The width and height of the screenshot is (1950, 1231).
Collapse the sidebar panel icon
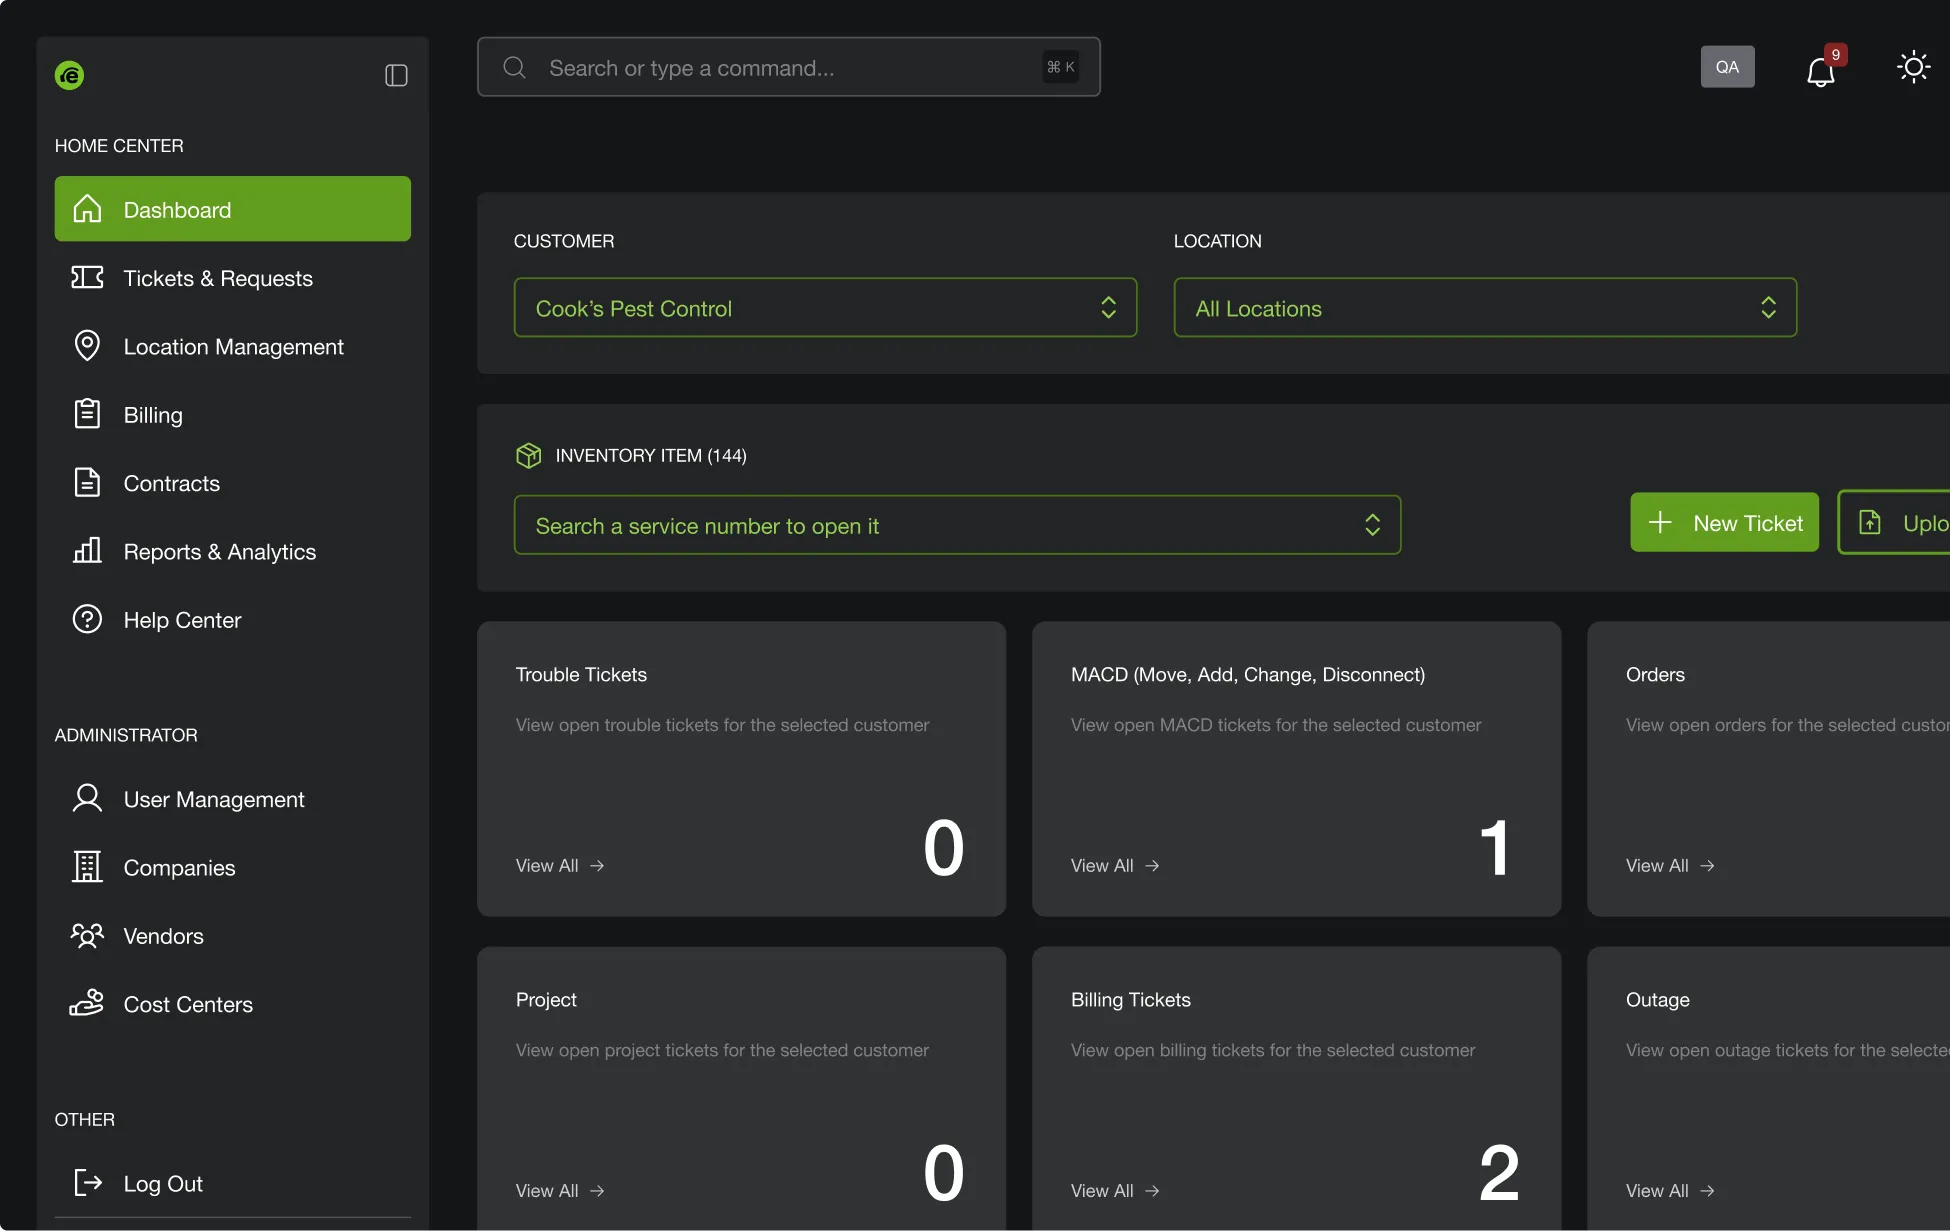pos(396,75)
